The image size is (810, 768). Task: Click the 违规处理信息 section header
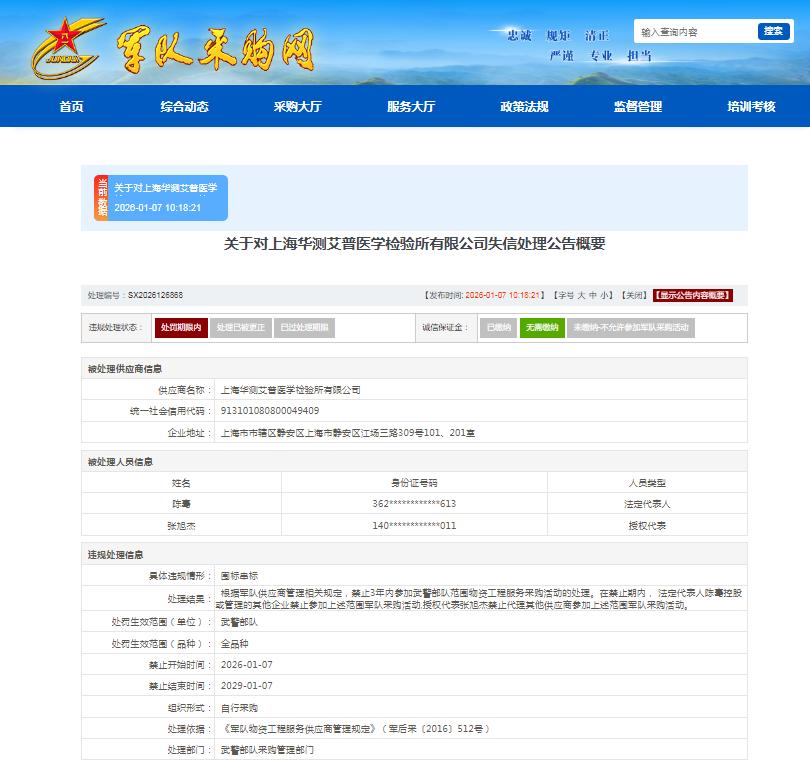(115, 555)
